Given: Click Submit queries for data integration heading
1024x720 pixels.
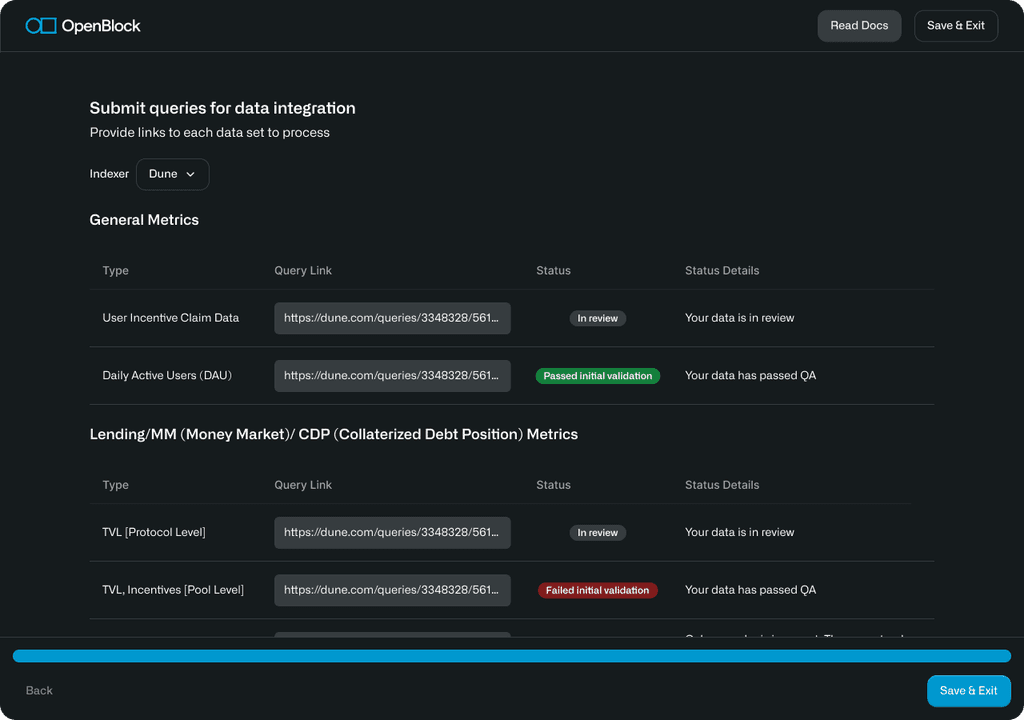Looking at the screenshot, I should point(223,108).
